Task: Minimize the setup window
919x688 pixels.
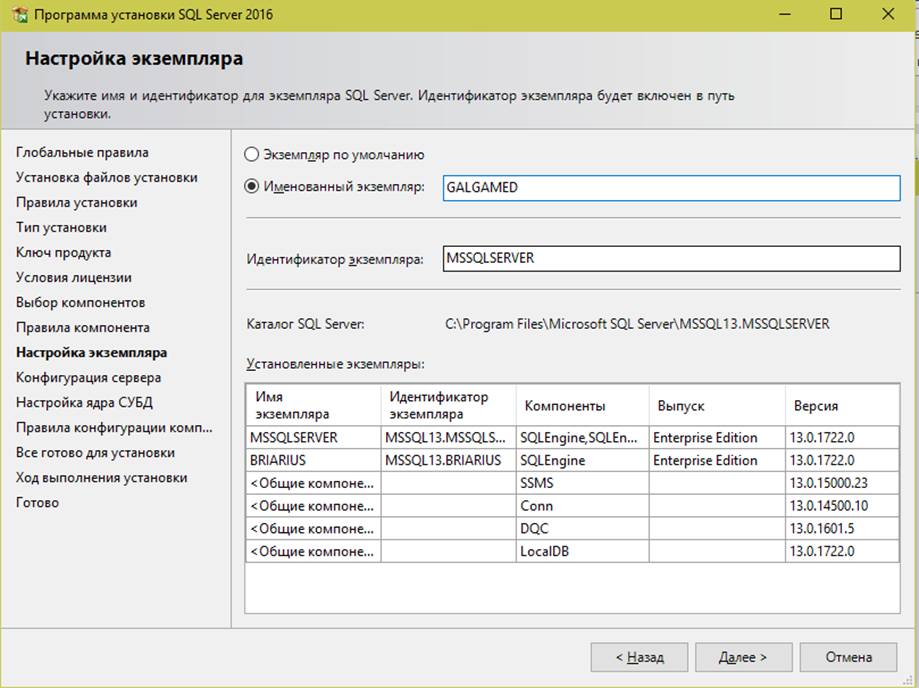Action: pos(785,14)
